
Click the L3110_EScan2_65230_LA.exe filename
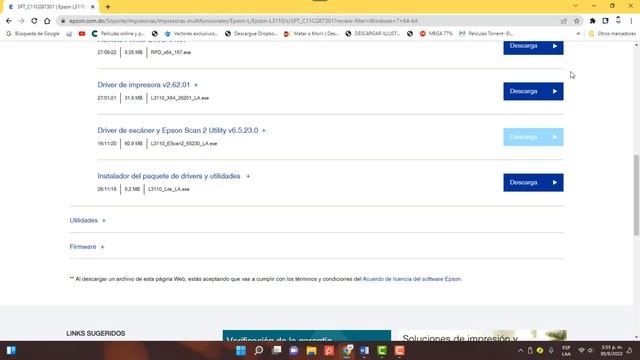pyautogui.click(x=184, y=144)
